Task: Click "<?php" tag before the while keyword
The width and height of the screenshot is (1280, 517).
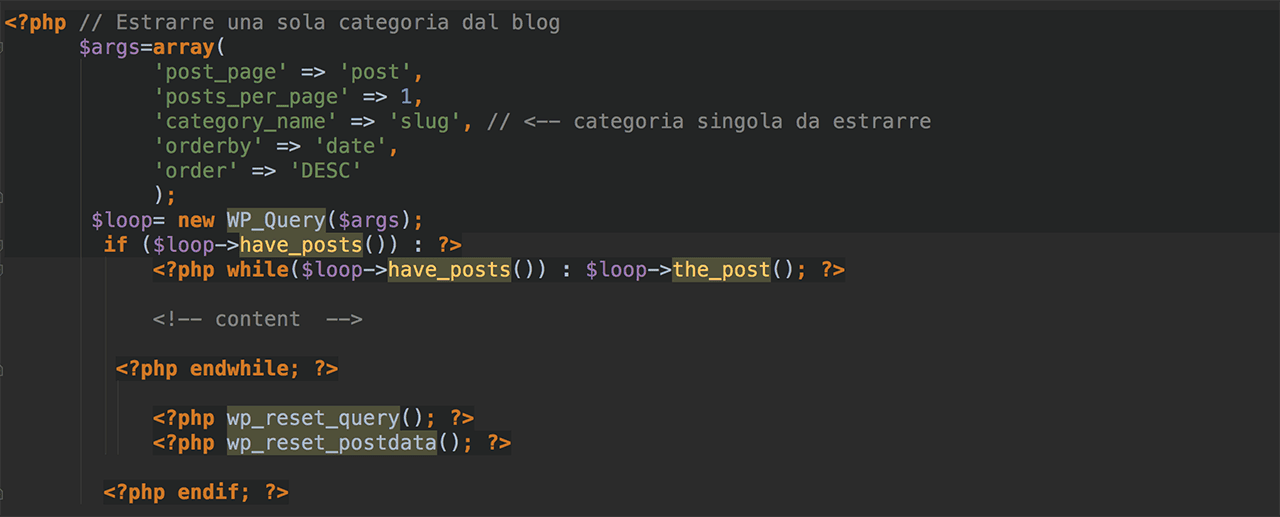Action: (x=184, y=270)
